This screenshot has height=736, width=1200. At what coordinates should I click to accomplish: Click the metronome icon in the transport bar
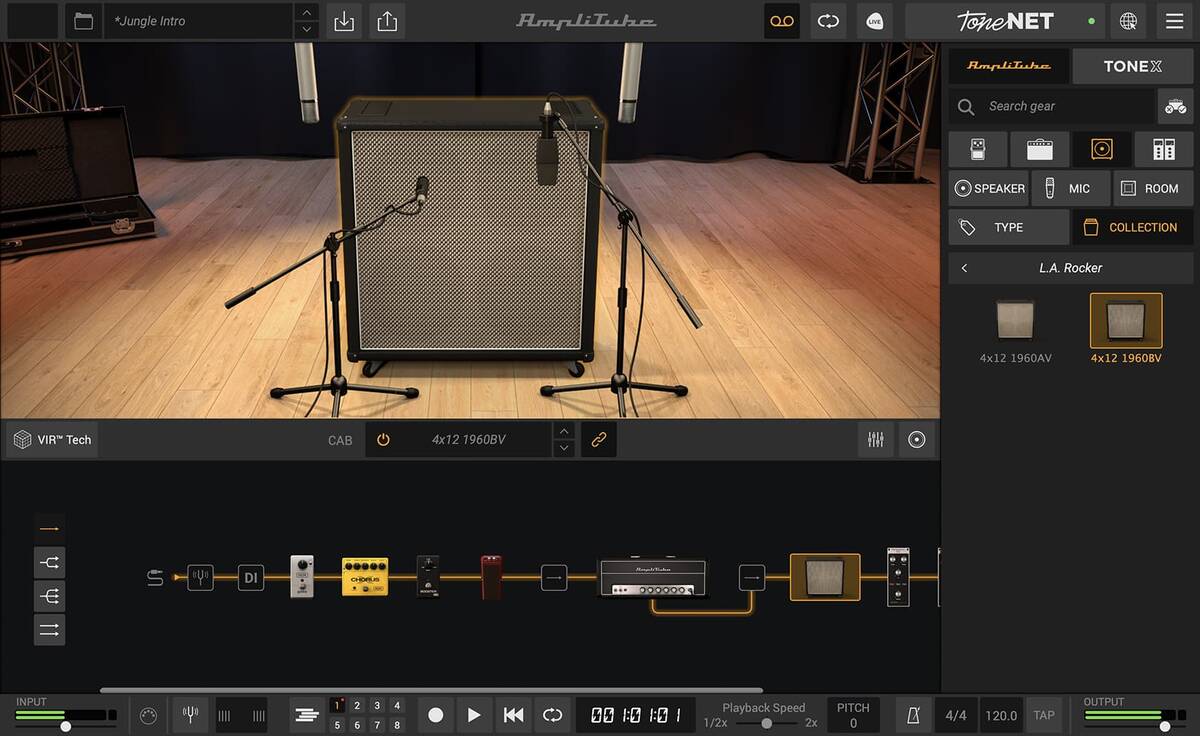click(911, 715)
